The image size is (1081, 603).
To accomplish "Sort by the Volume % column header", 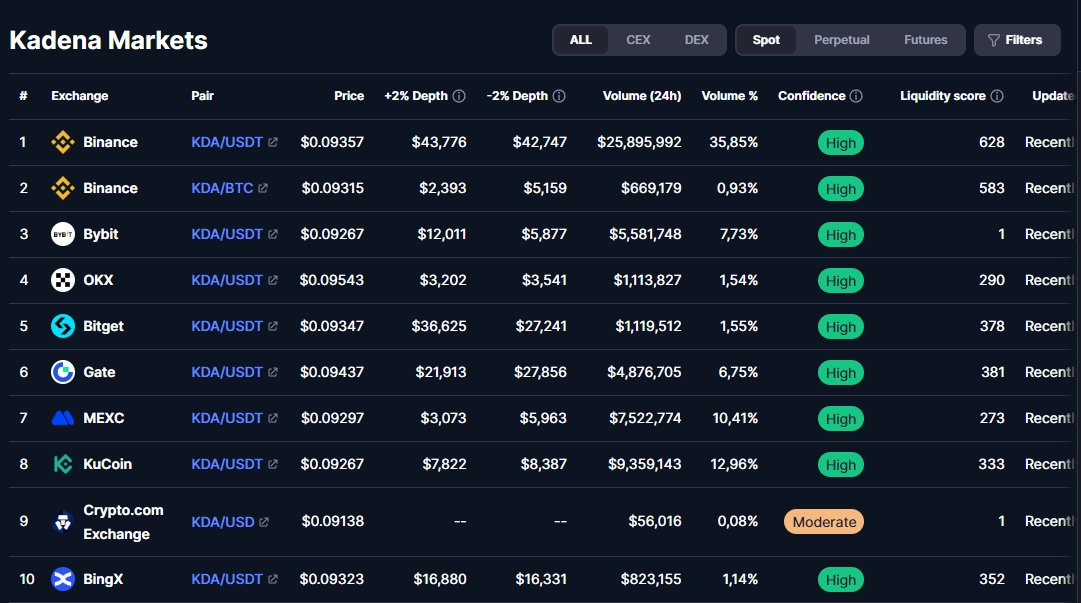I will click(x=729, y=96).
